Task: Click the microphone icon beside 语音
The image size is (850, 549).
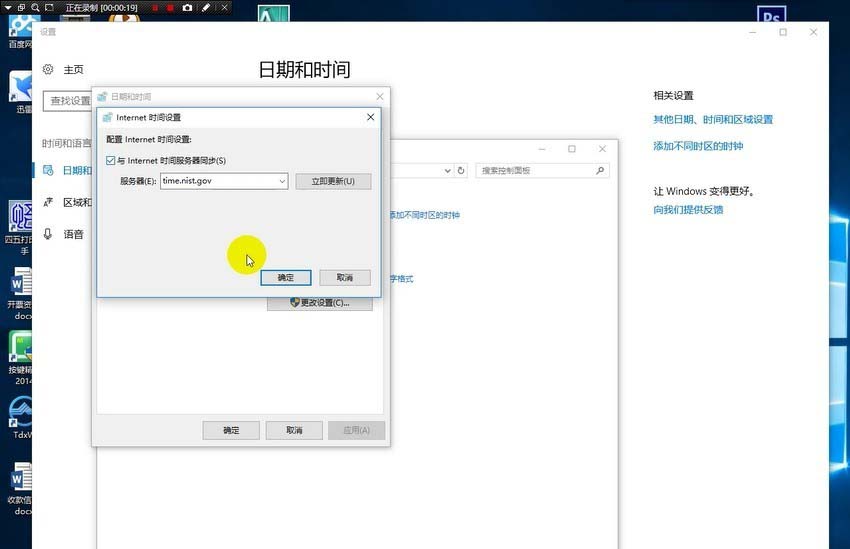Action: (x=48, y=234)
